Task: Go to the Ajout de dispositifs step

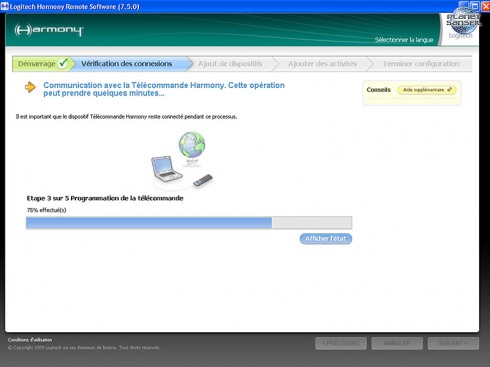Action: pyautogui.click(x=230, y=64)
